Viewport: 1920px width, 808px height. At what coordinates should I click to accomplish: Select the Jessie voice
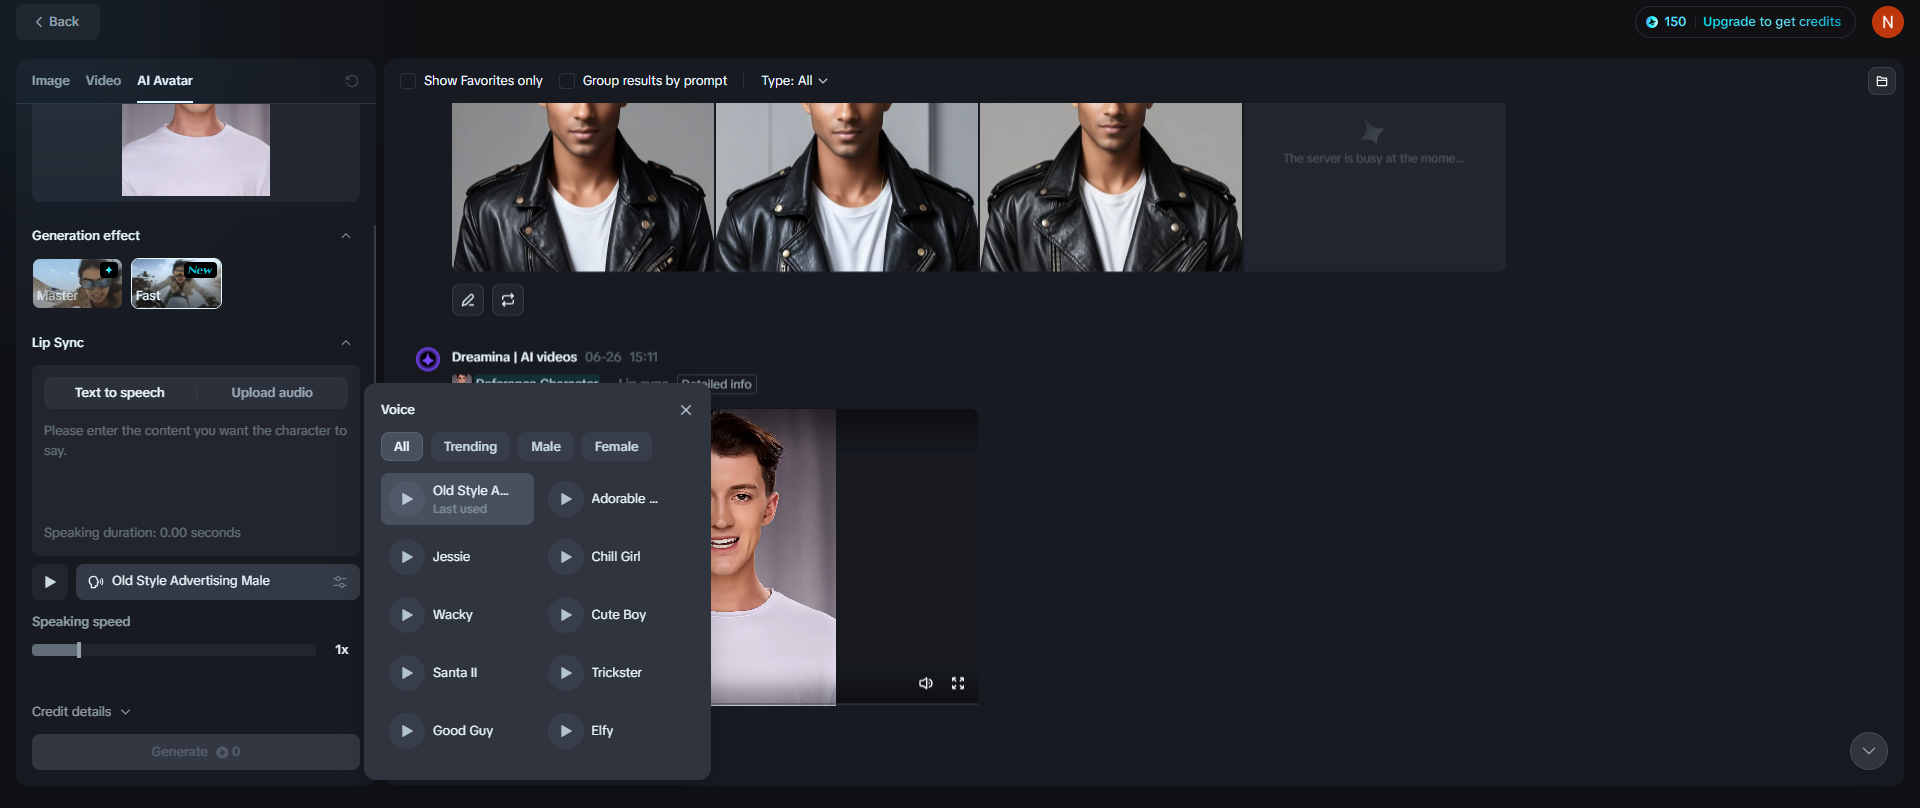click(x=451, y=557)
